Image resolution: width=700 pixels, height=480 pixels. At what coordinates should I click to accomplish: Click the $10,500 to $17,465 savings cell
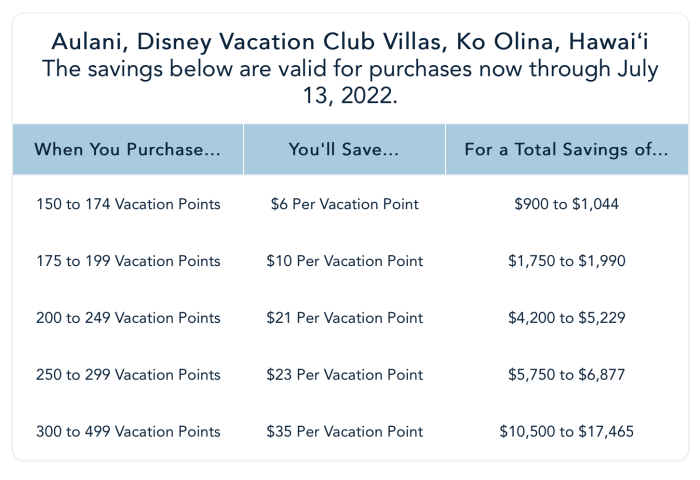567,431
